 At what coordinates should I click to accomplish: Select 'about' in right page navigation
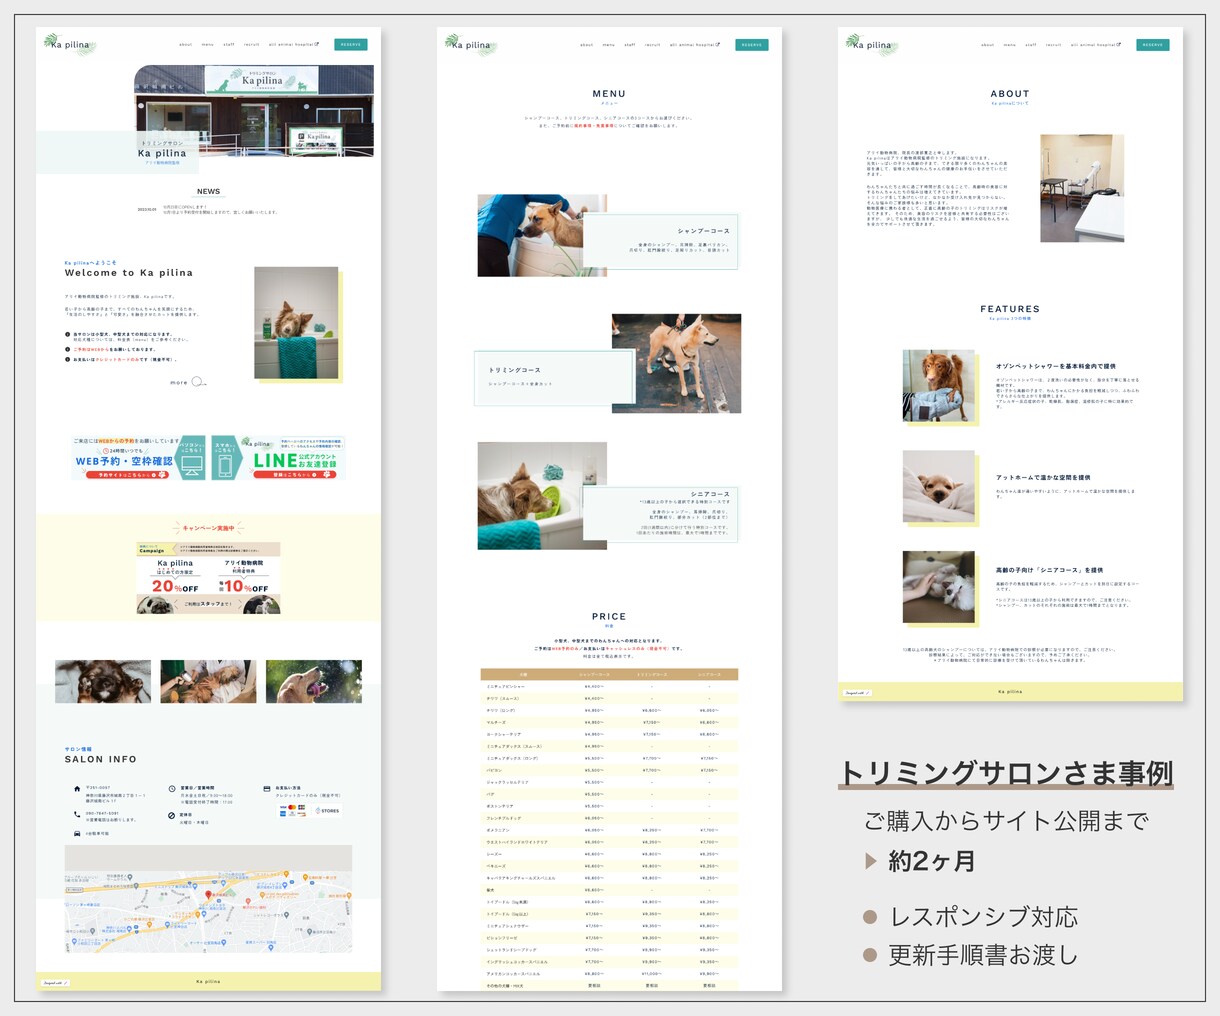(x=988, y=44)
